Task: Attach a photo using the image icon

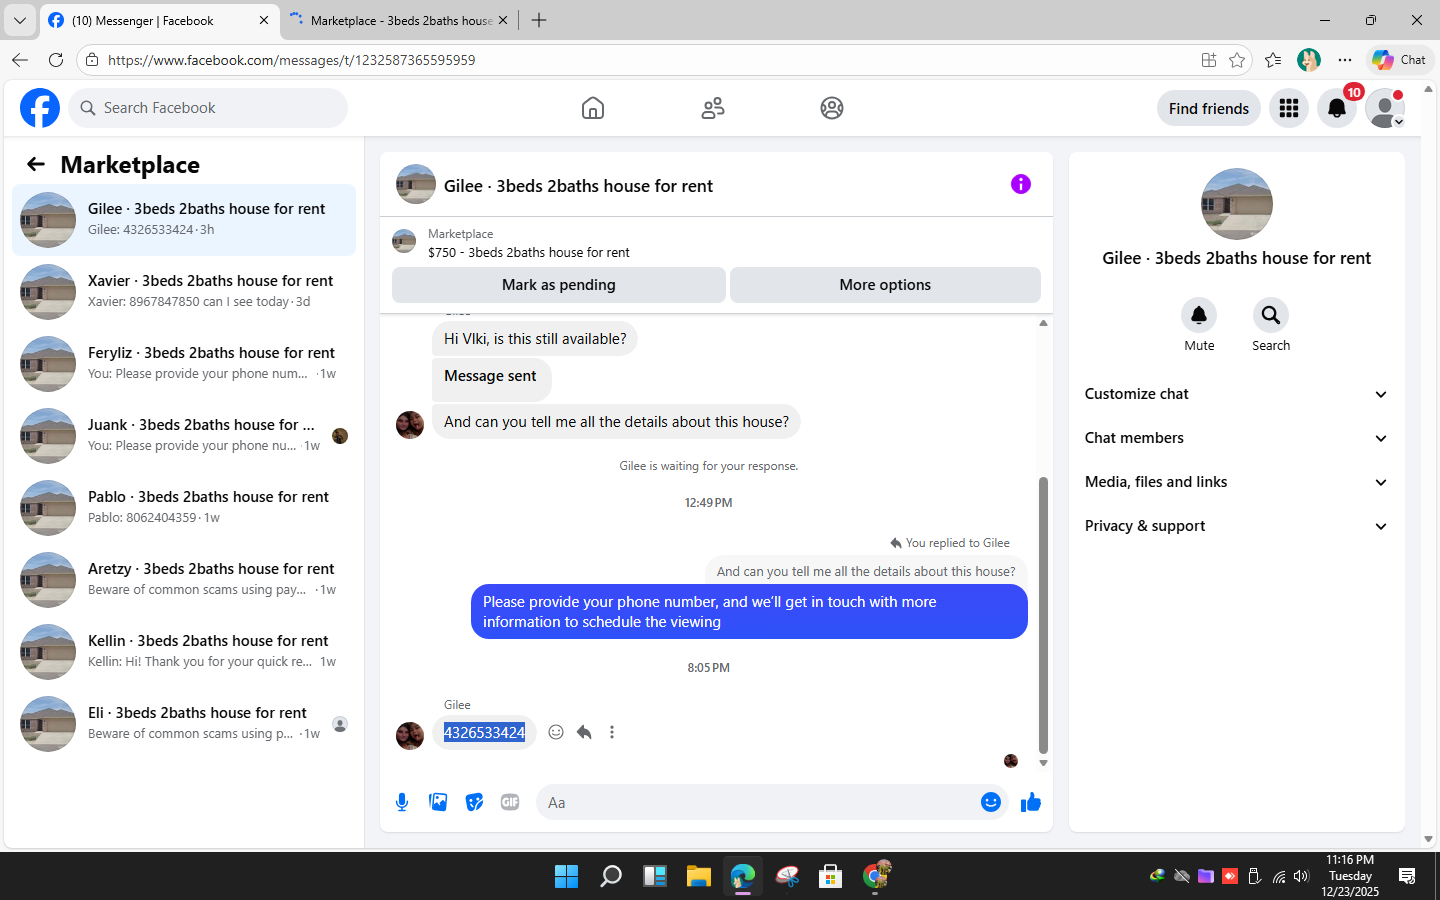Action: (438, 802)
